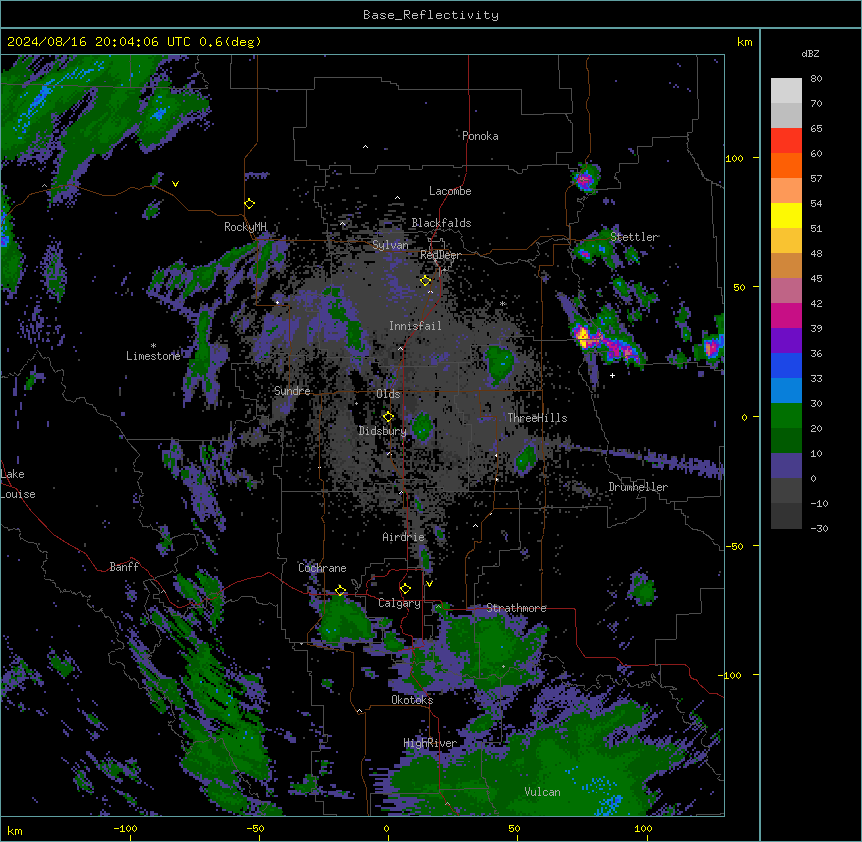This screenshot has width=862, height=842.
Task: Click the Calgary city label
Action: click(x=399, y=603)
